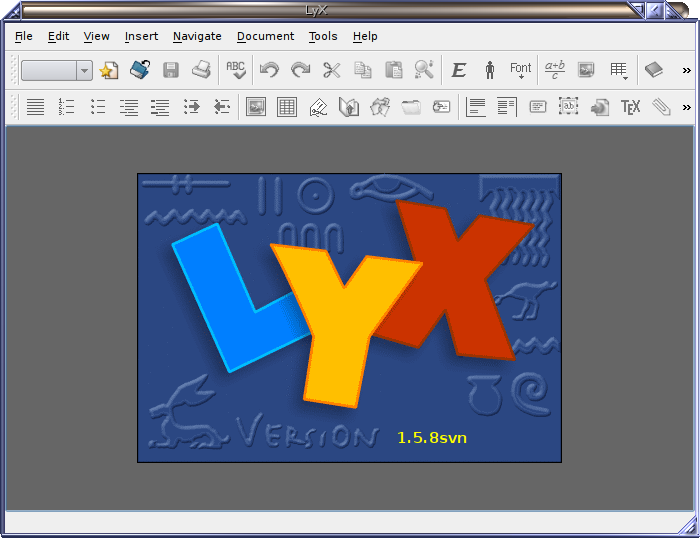Click the LyX splash screen image
Image resolution: width=700 pixels, height=538 pixels.
[349, 318]
